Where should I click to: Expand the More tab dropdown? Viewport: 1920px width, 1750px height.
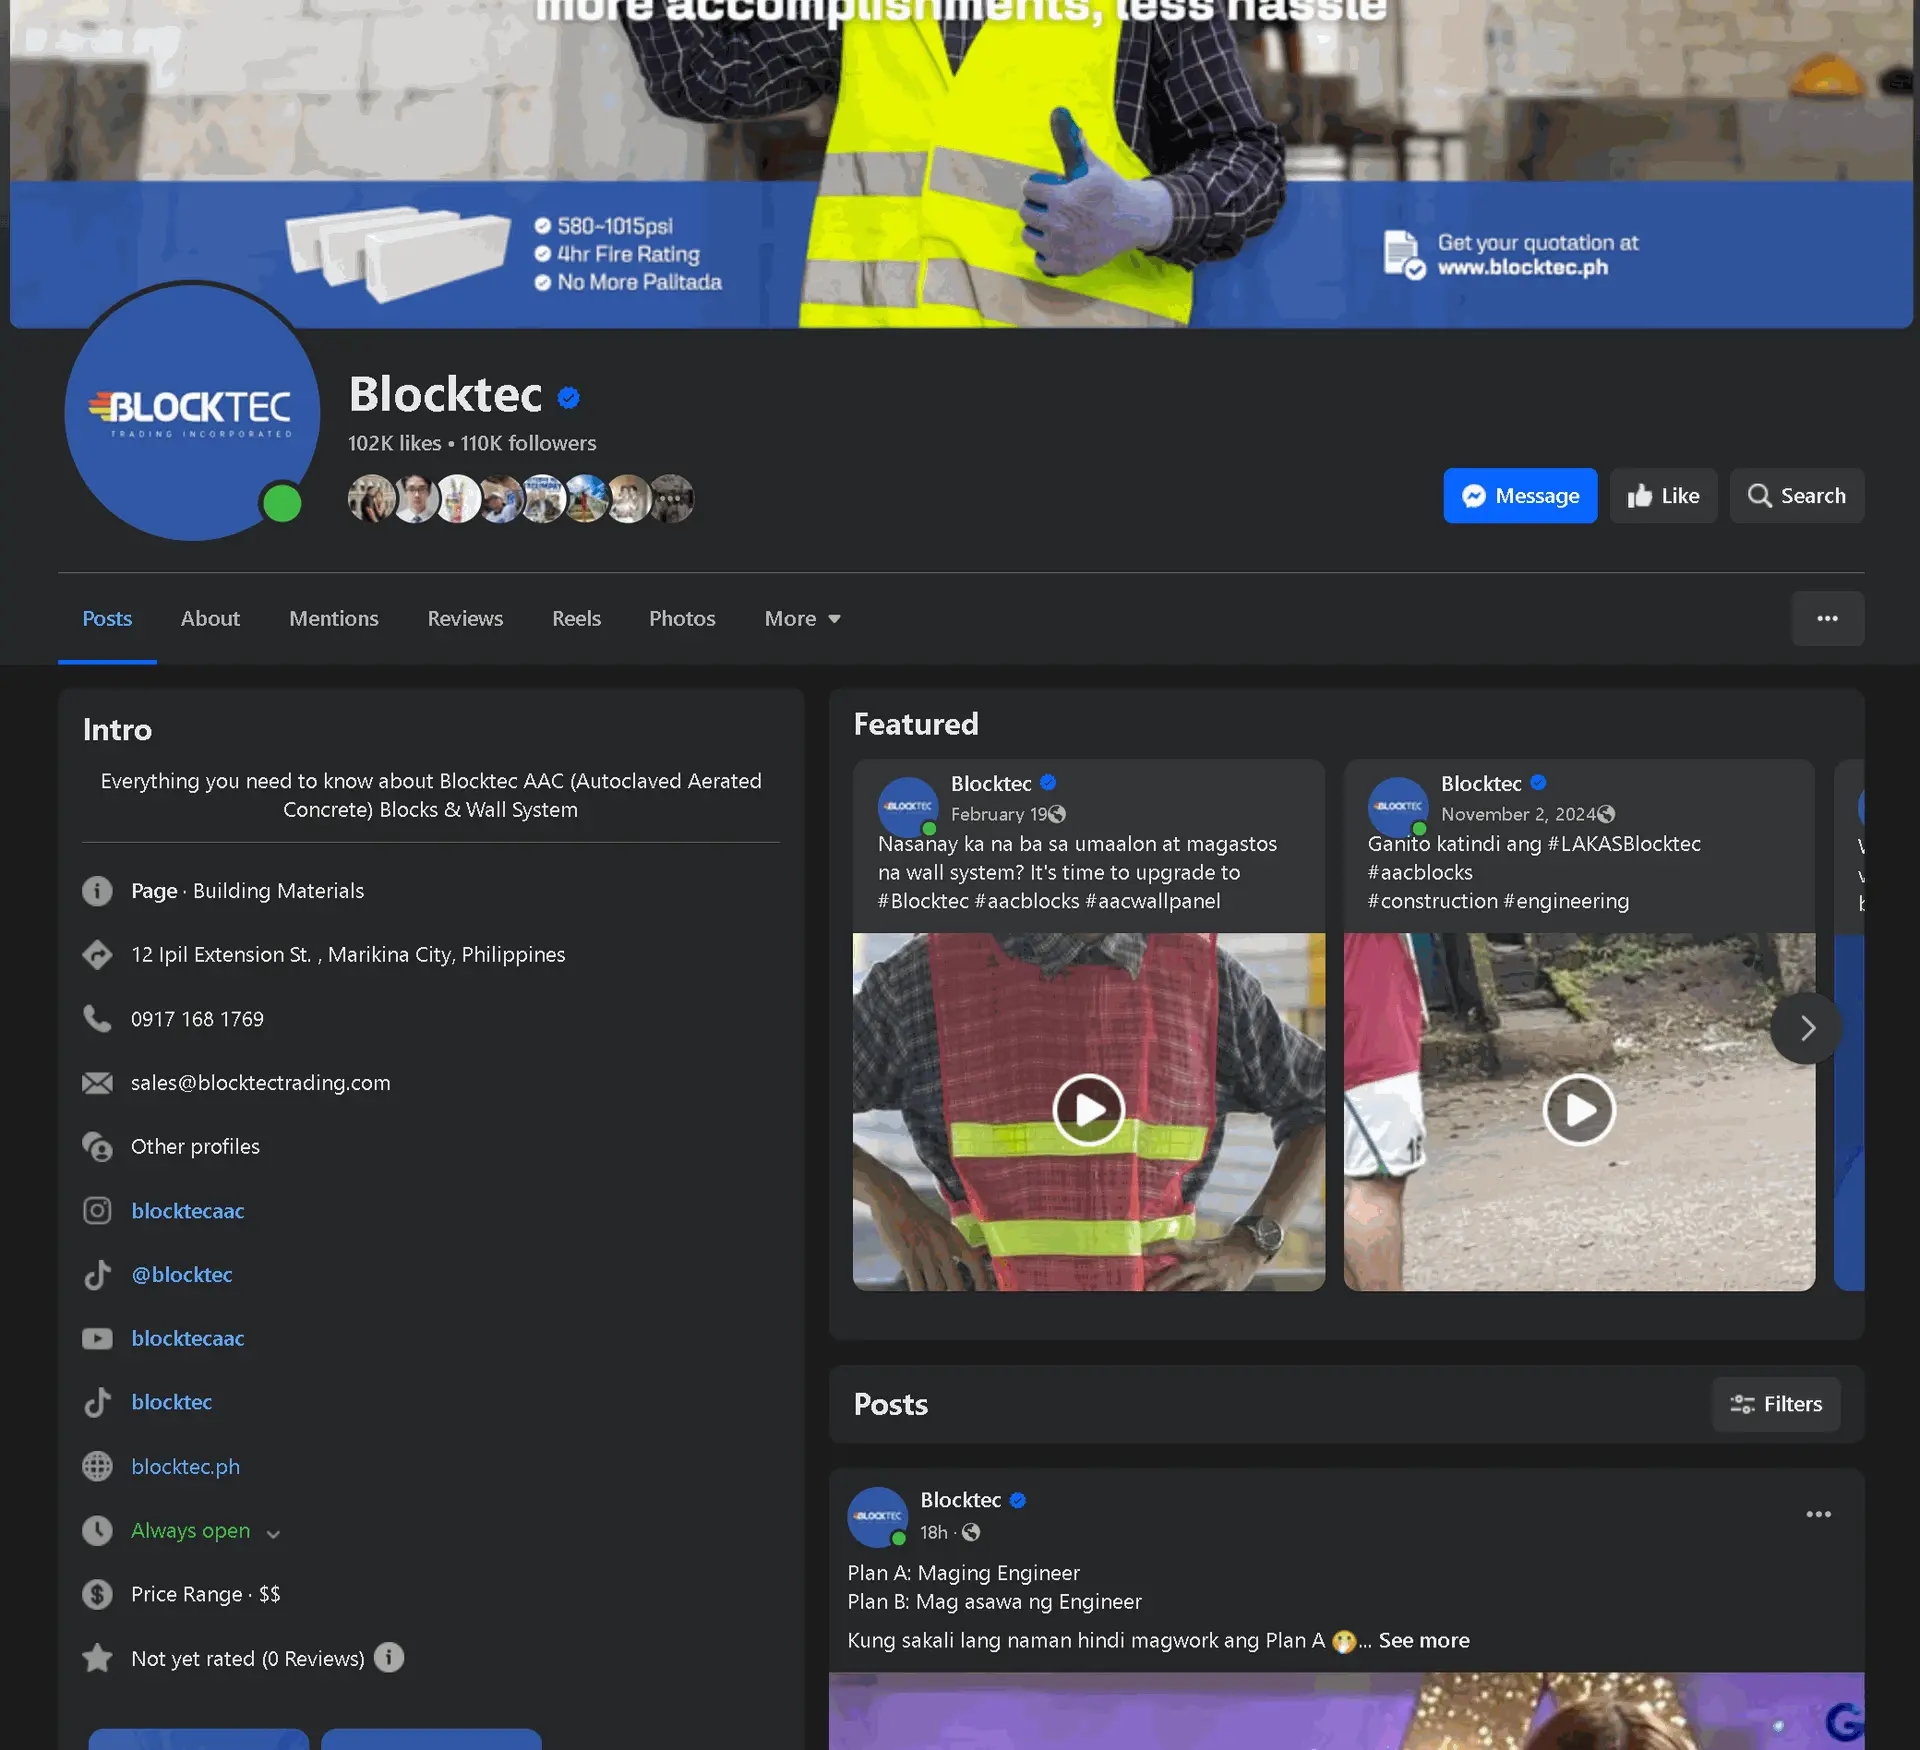[x=802, y=619]
